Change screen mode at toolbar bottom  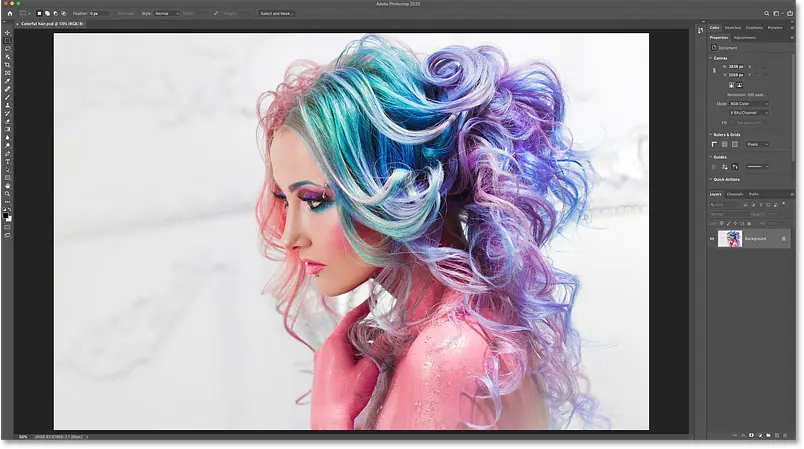coord(7,235)
